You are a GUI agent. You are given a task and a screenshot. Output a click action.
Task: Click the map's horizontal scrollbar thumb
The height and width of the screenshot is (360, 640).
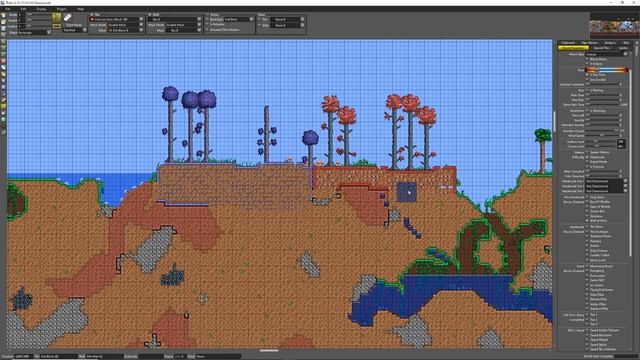coord(269,350)
